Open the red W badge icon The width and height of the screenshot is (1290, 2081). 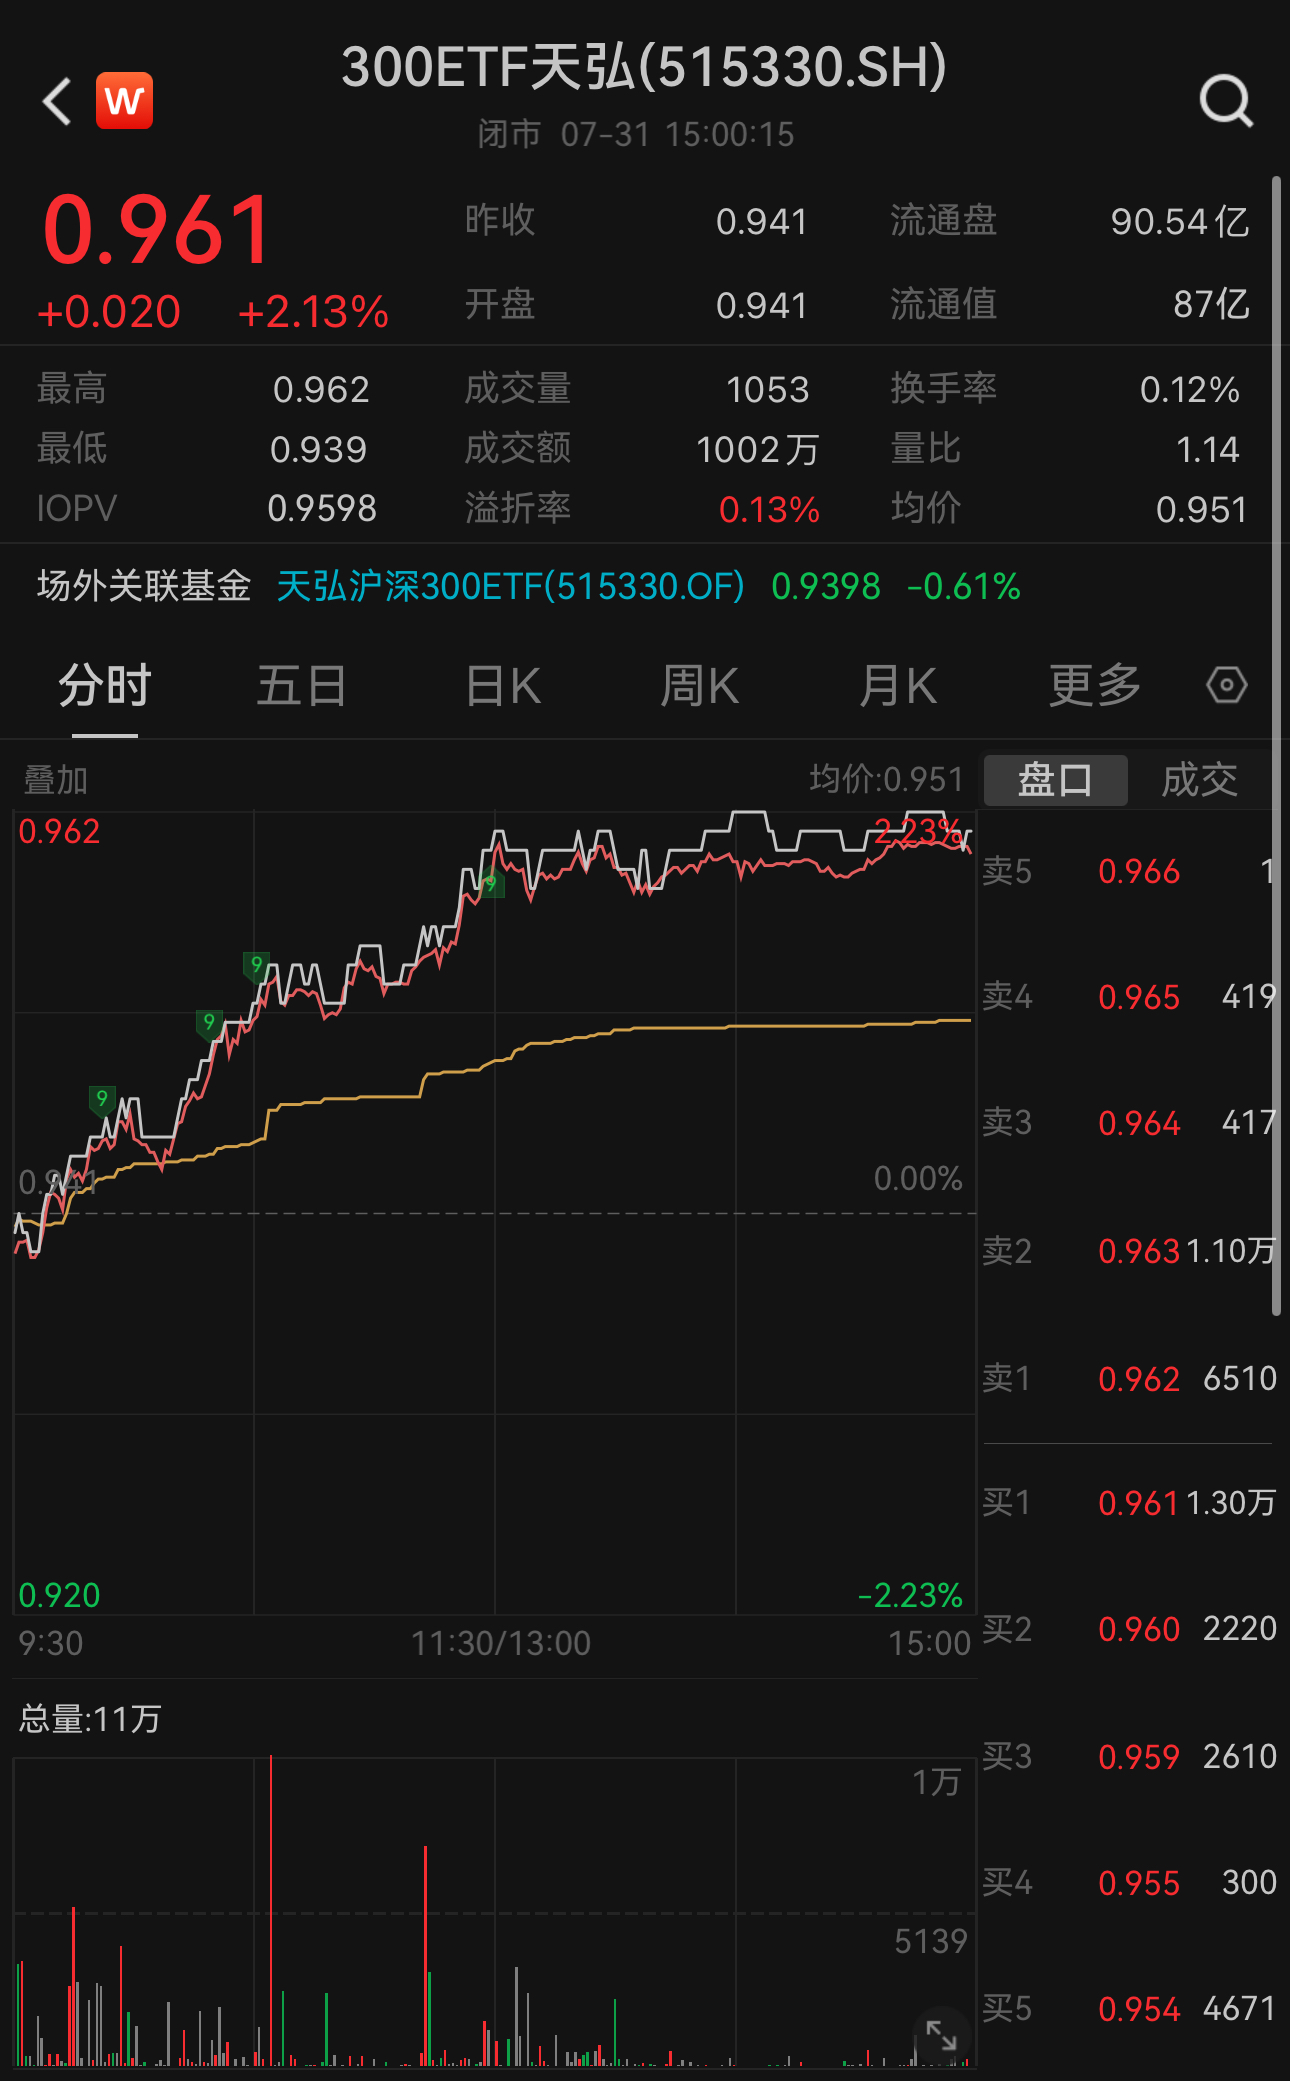coord(124,101)
